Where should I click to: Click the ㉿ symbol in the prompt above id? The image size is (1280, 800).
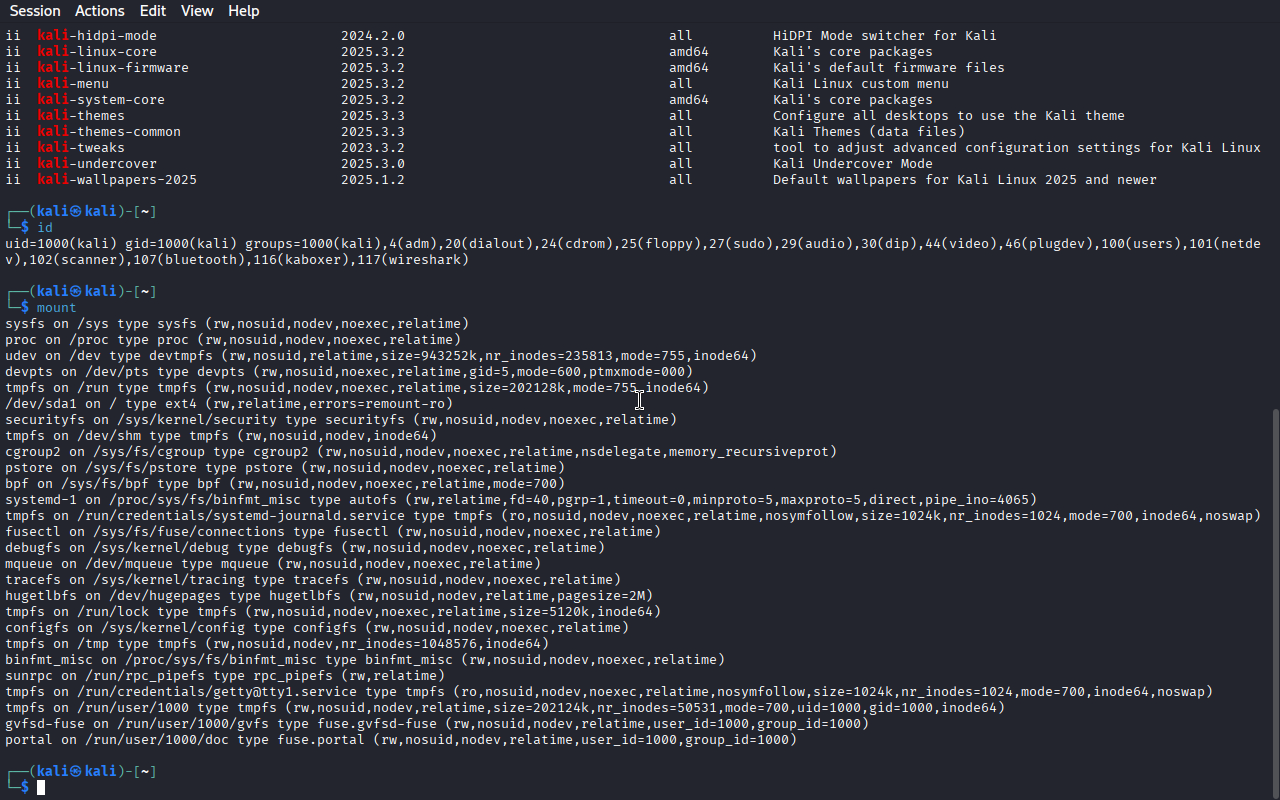pos(74,212)
